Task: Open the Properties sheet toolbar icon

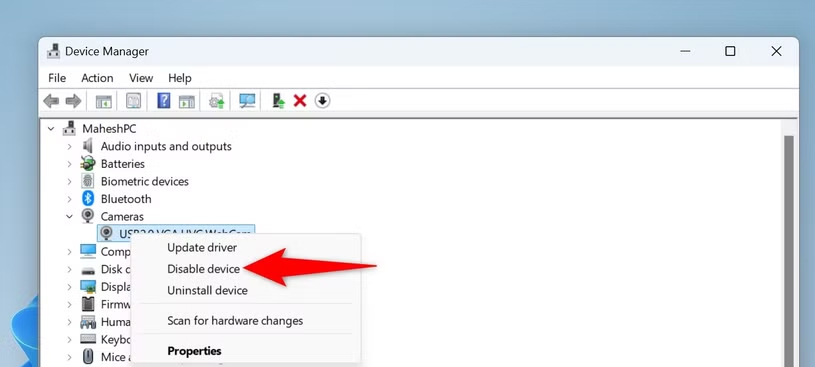Action: point(134,101)
